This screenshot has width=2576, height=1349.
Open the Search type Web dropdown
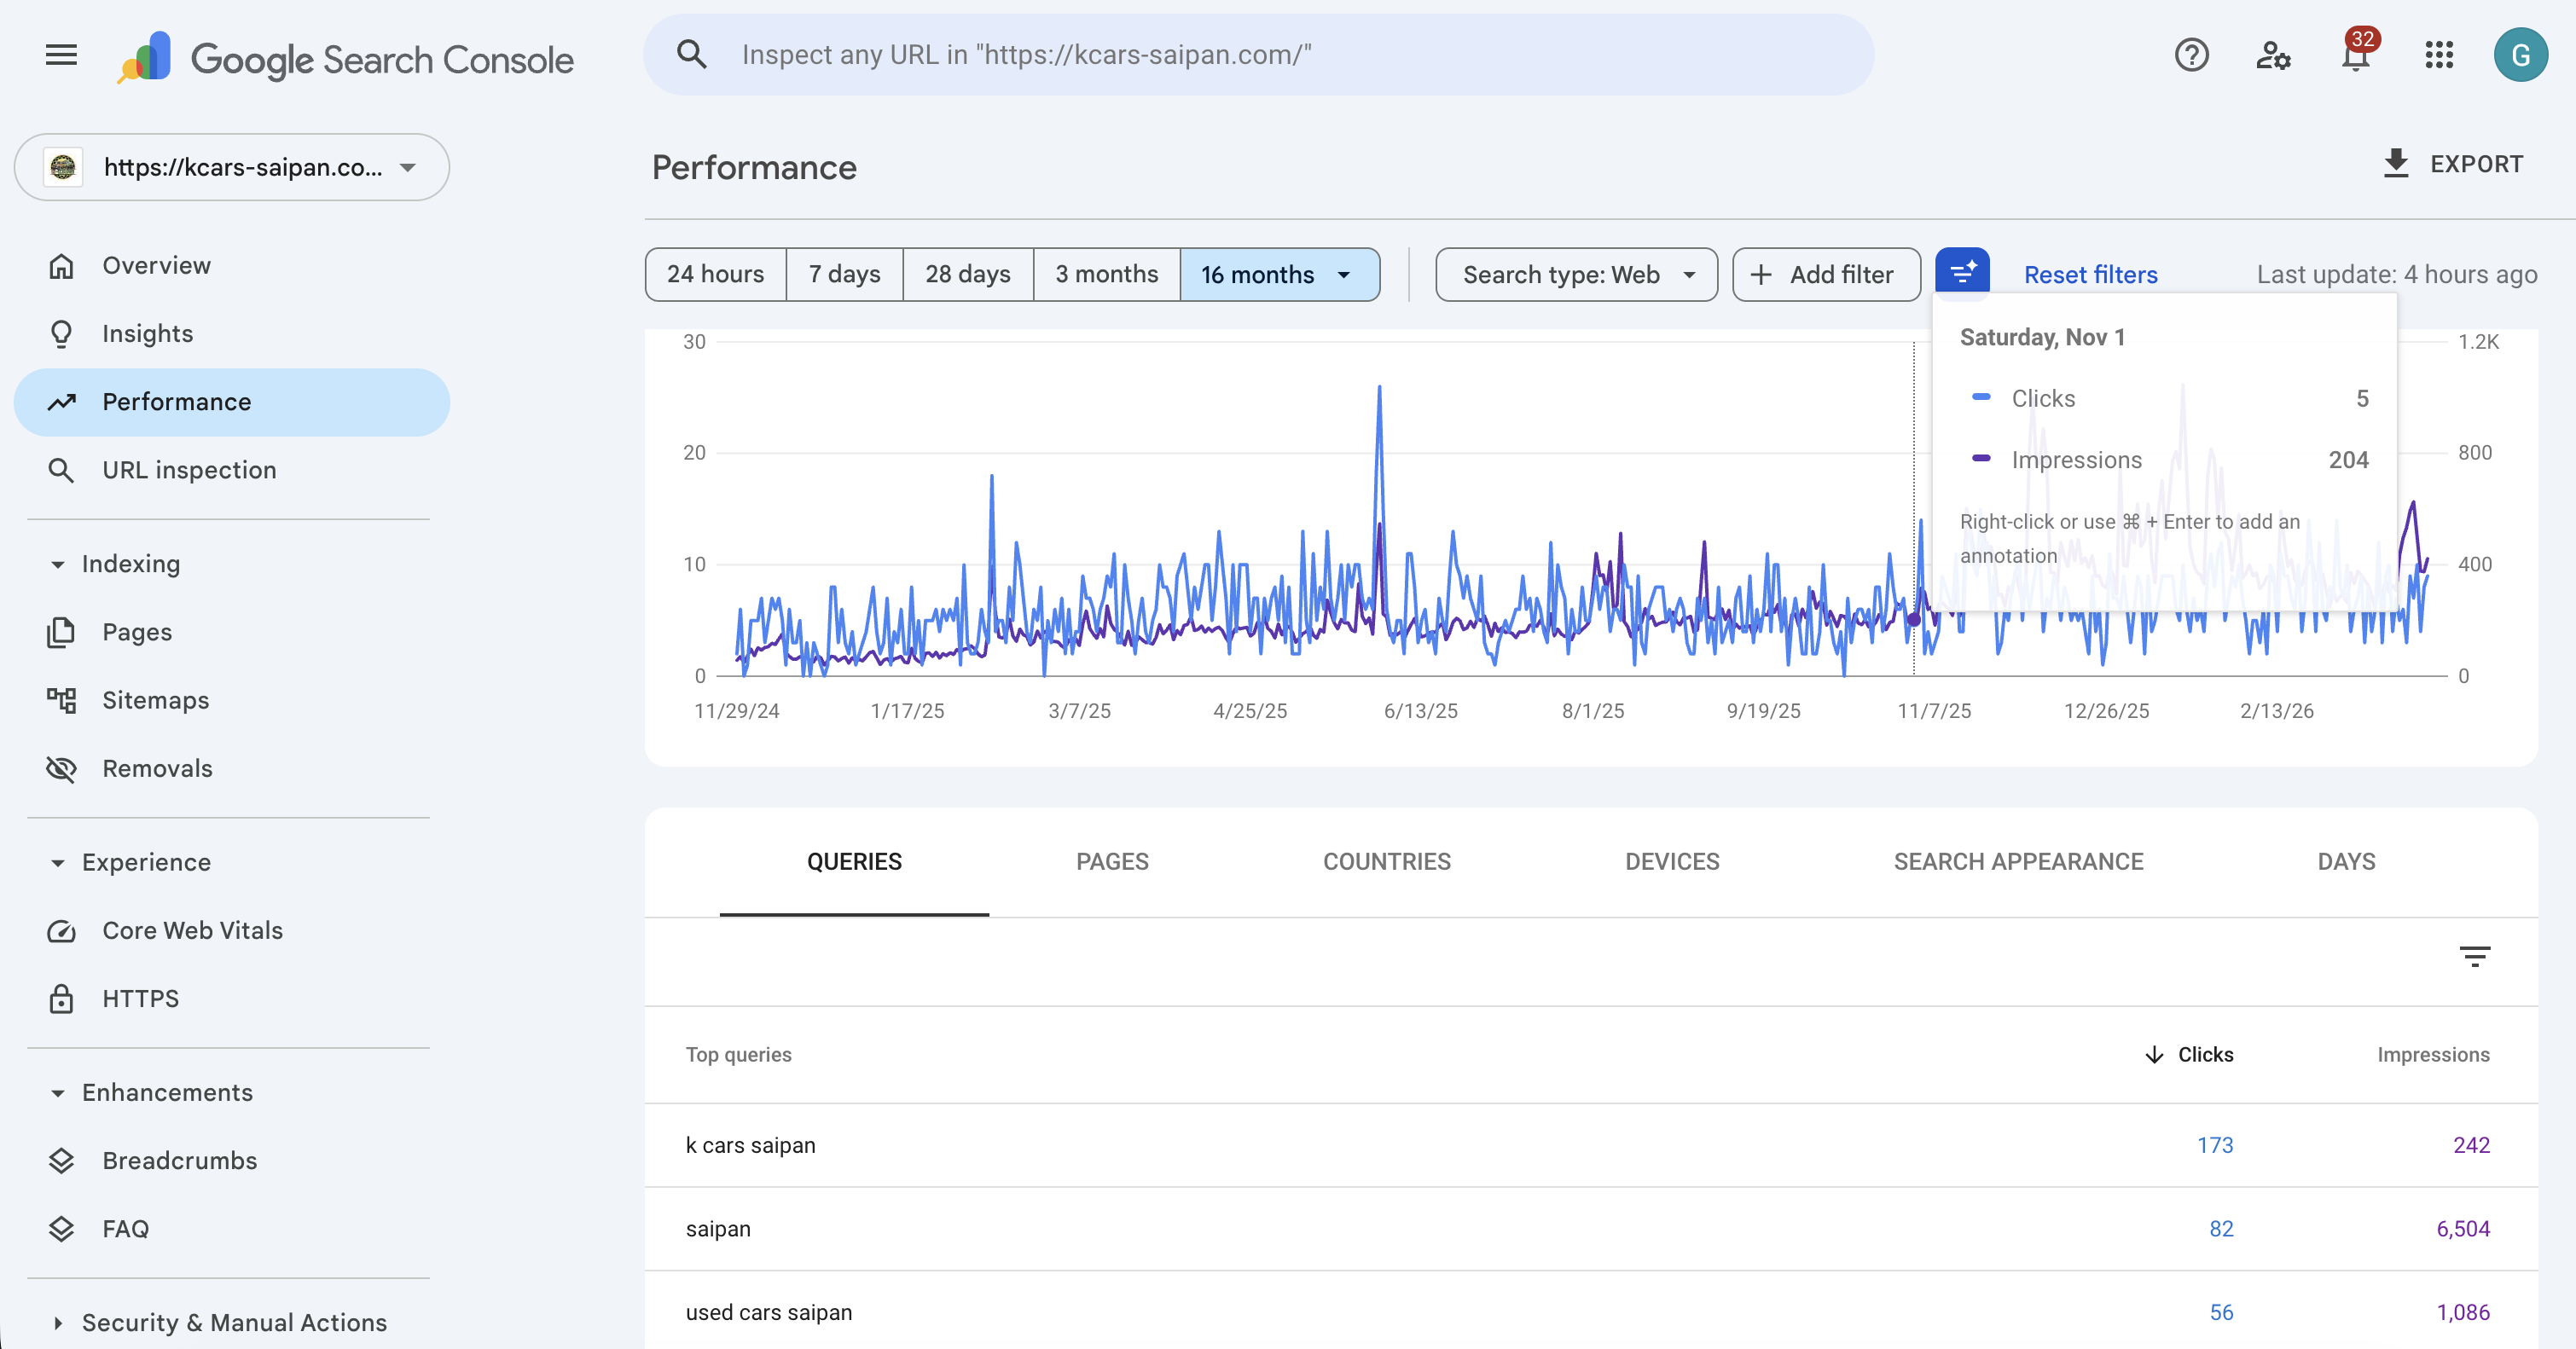1575,274
